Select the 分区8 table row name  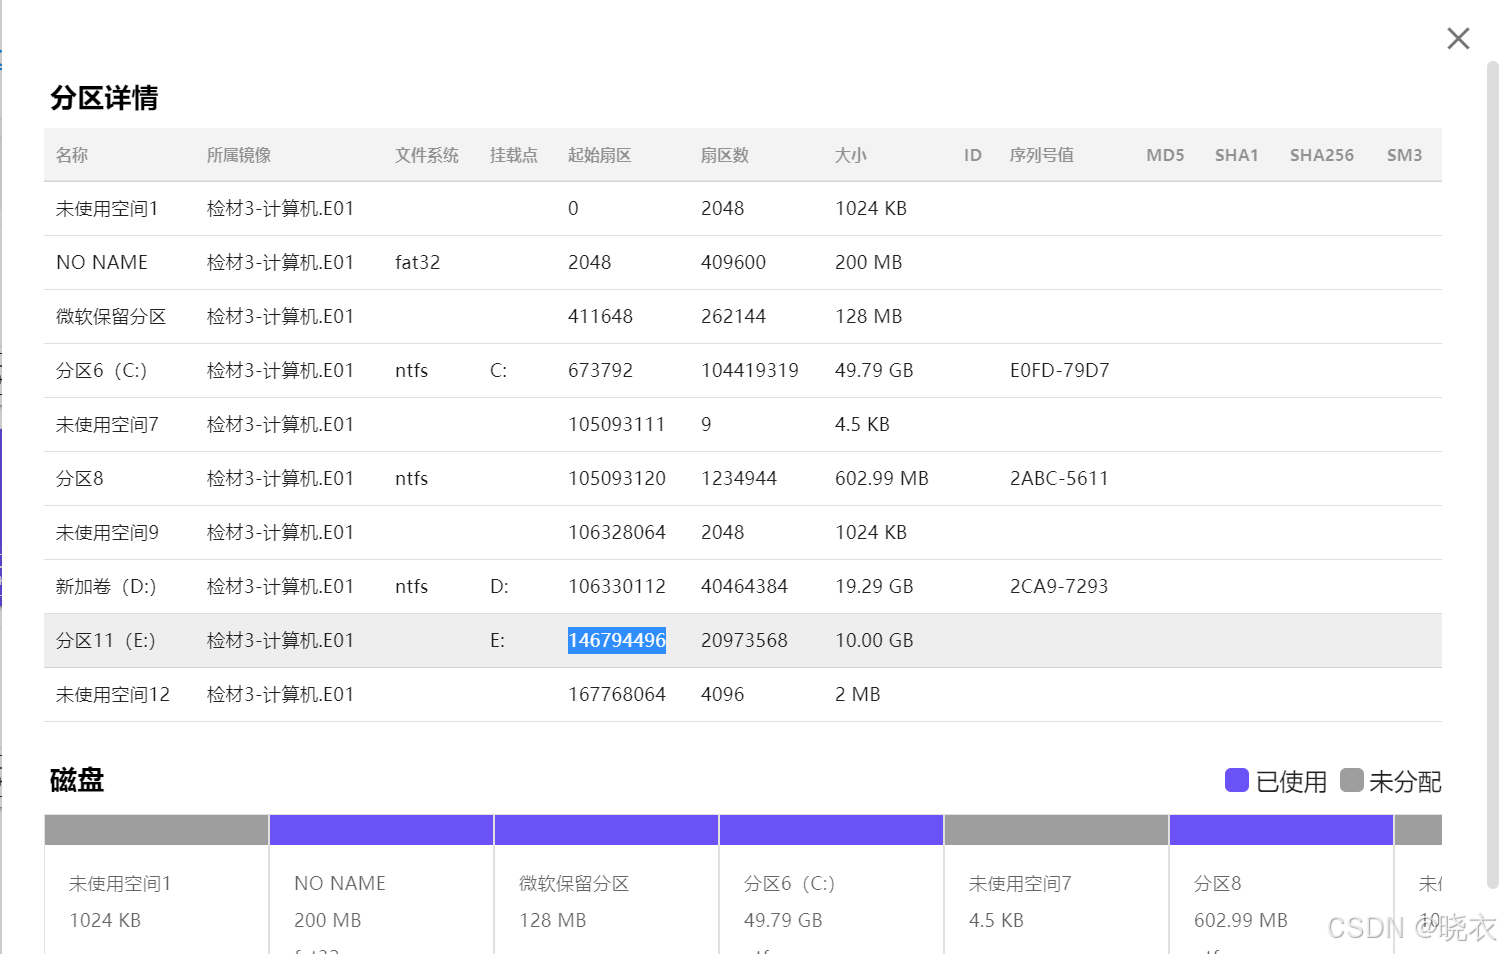point(80,478)
